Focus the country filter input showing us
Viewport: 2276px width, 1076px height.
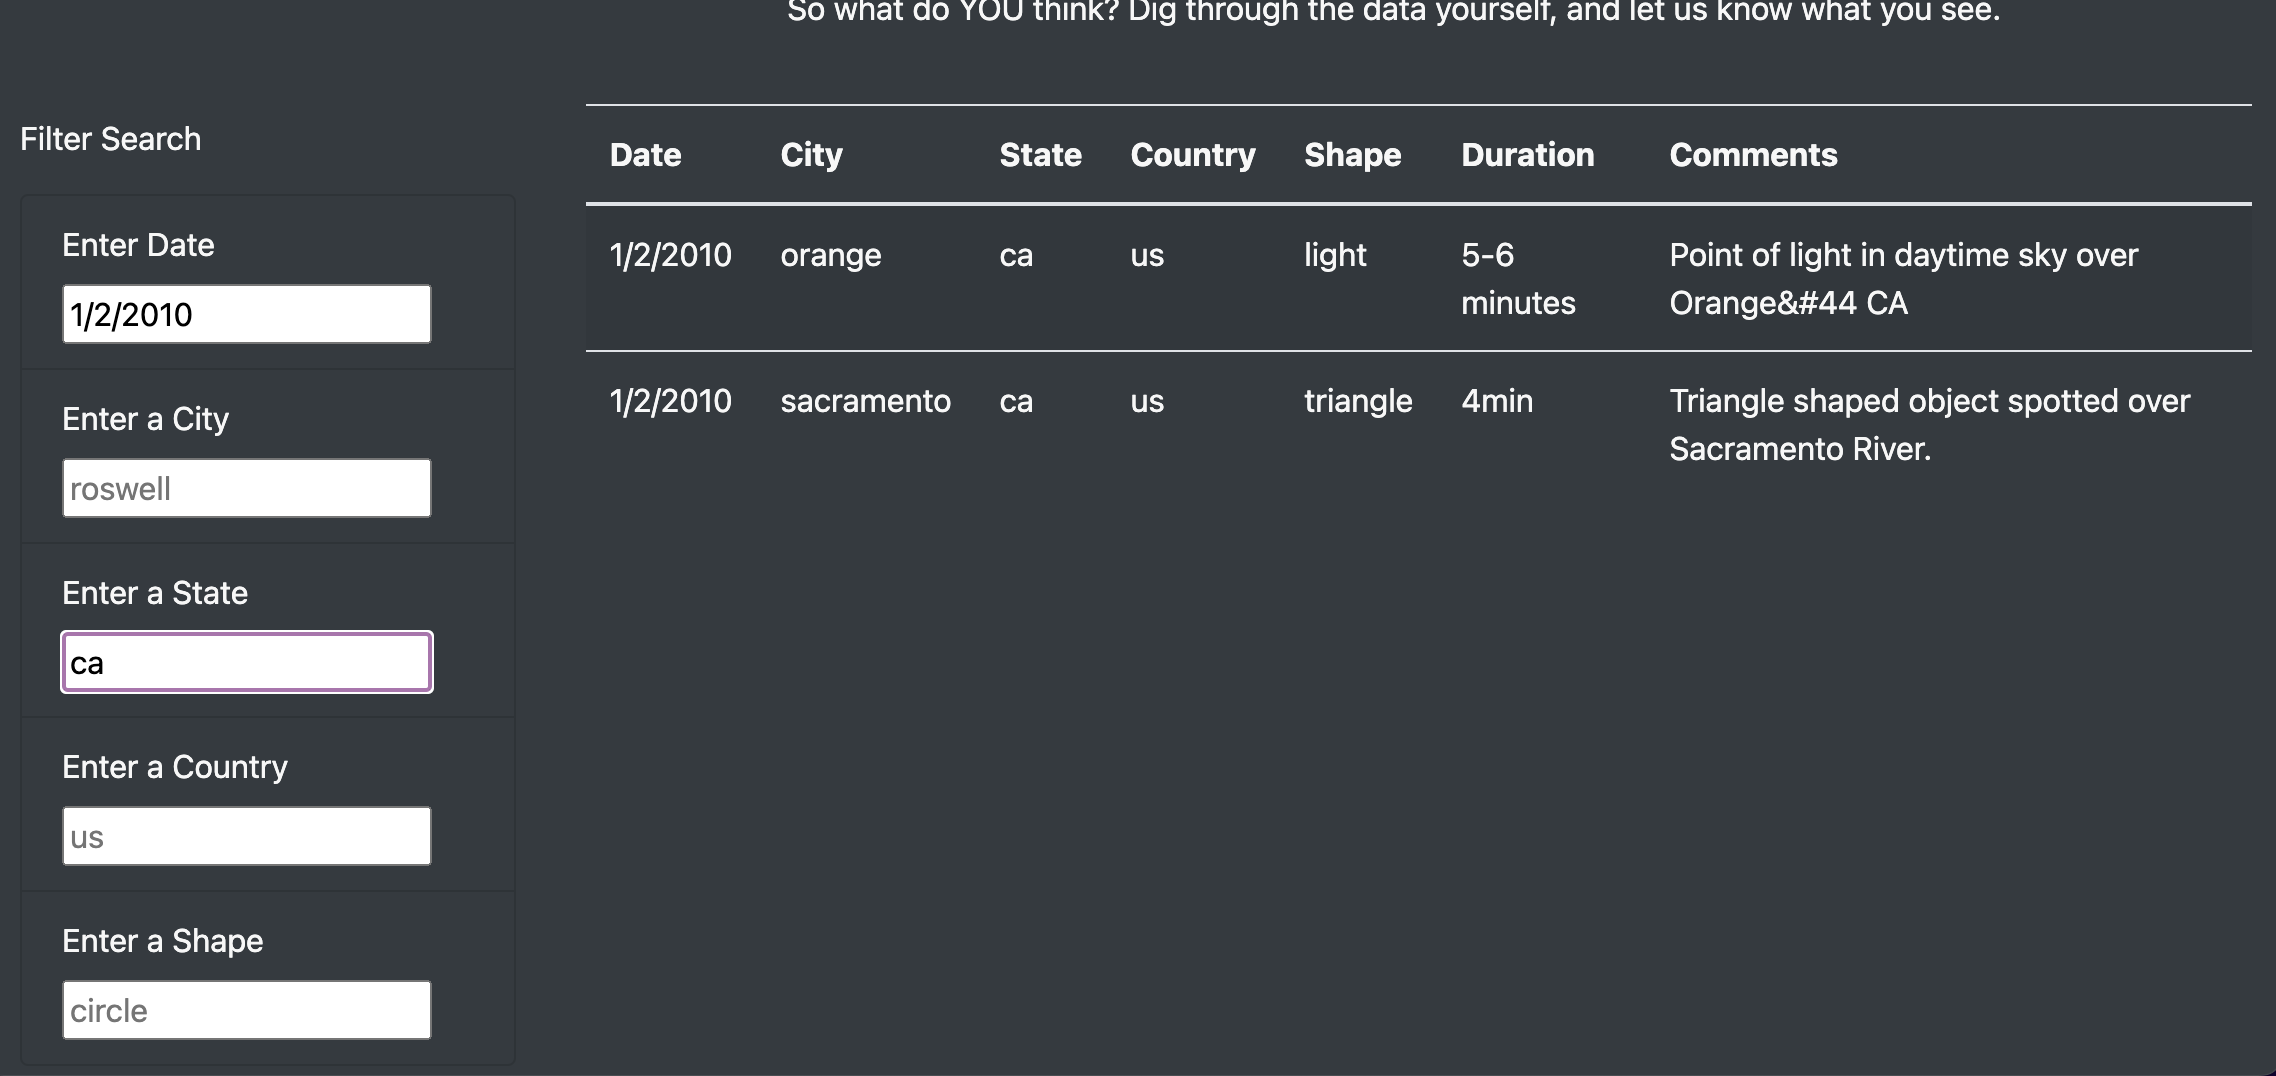pyautogui.click(x=246, y=835)
